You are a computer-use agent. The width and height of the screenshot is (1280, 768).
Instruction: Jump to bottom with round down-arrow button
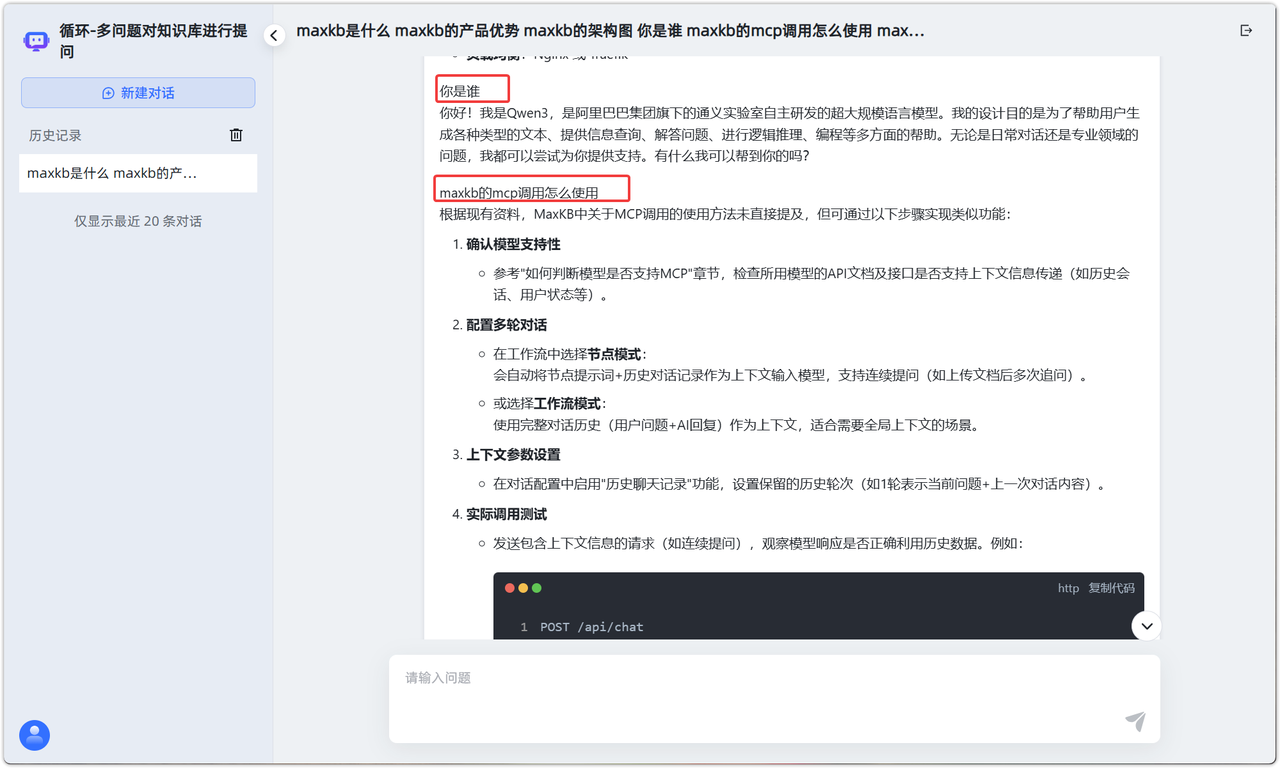tap(1147, 626)
